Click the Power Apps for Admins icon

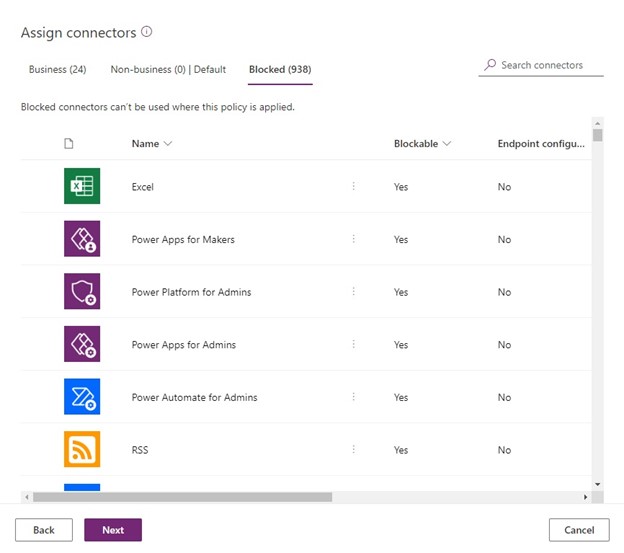pyautogui.click(x=82, y=345)
